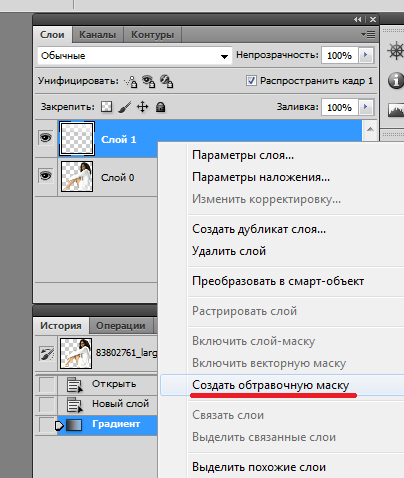Lock image pixels brush icon
404x478 pixels.
tap(124, 107)
